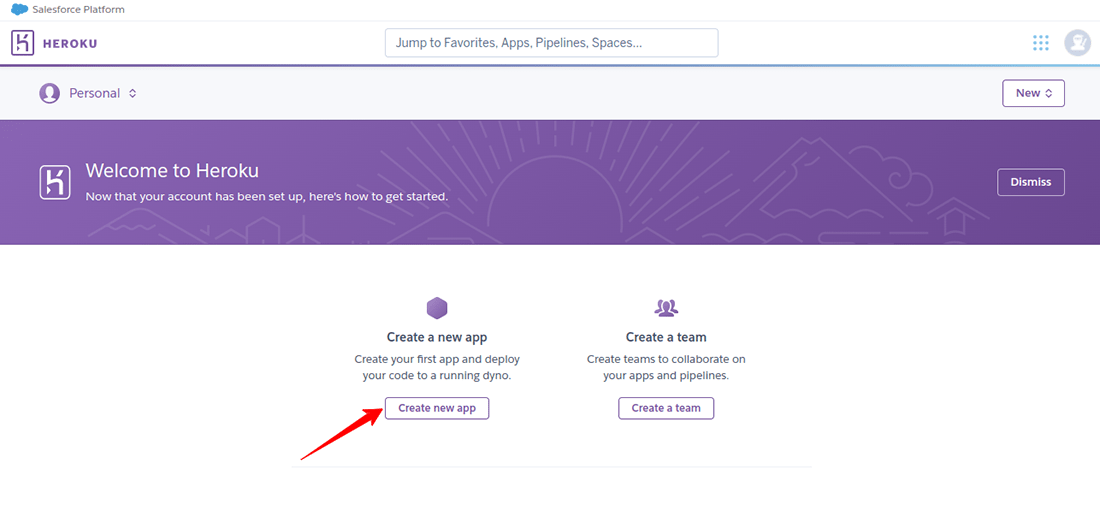The height and width of the screenshot is (505, 1100).
Task: Click the Heroku logo icon in header
Action: pyautogui.click(x=22, y=43)
